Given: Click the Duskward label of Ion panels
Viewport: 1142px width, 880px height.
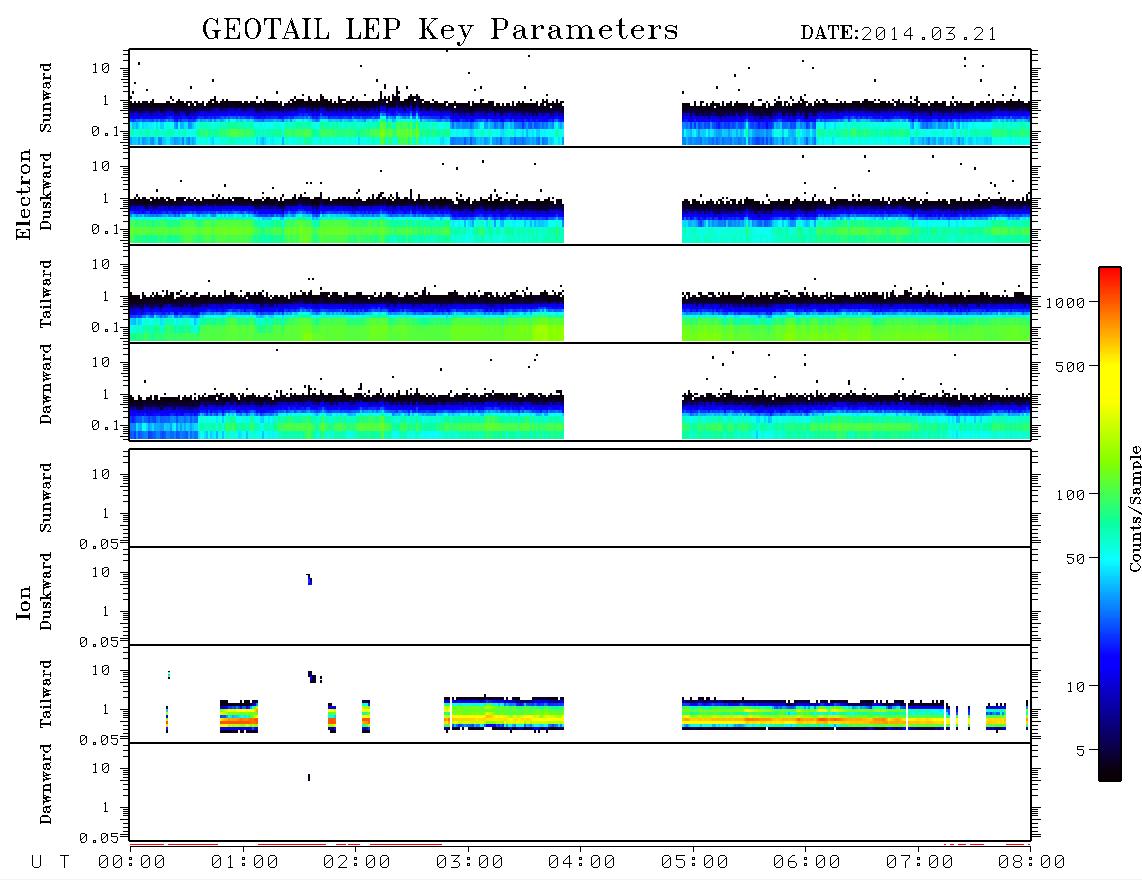Looking at the screenshot, I should [x=45, y=591].
